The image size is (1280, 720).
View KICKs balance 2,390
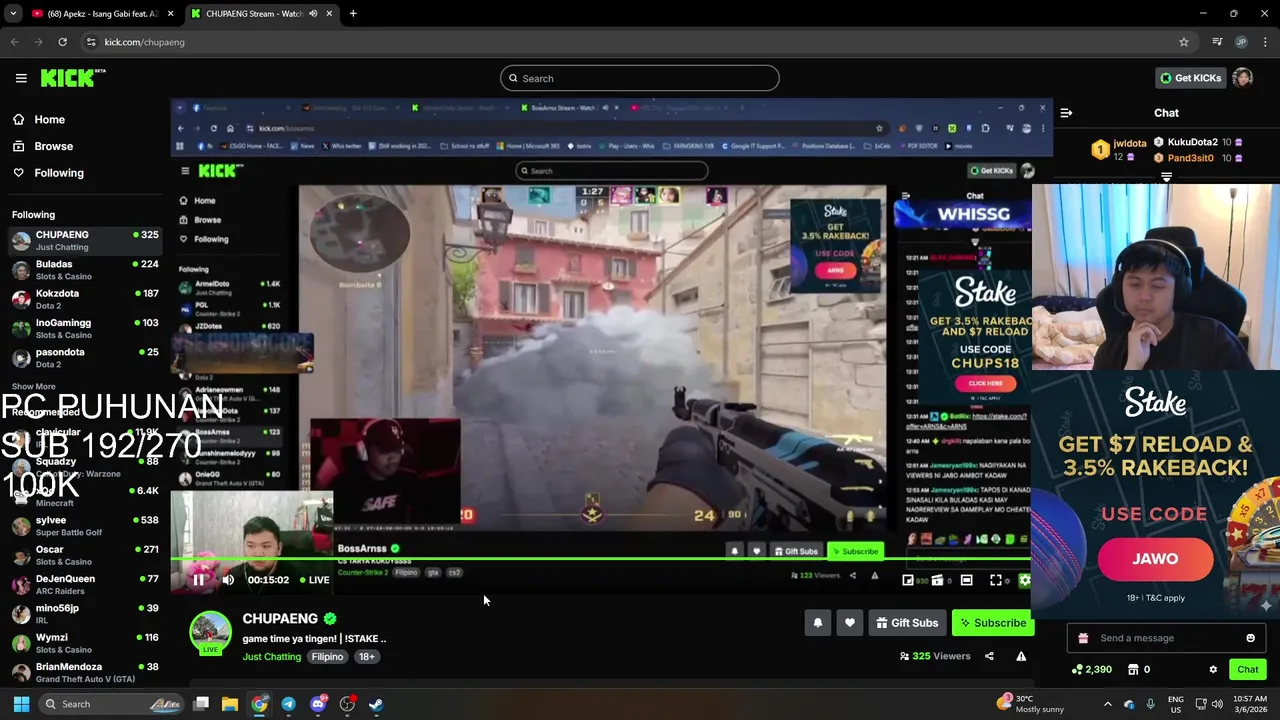coord(1091,670)
